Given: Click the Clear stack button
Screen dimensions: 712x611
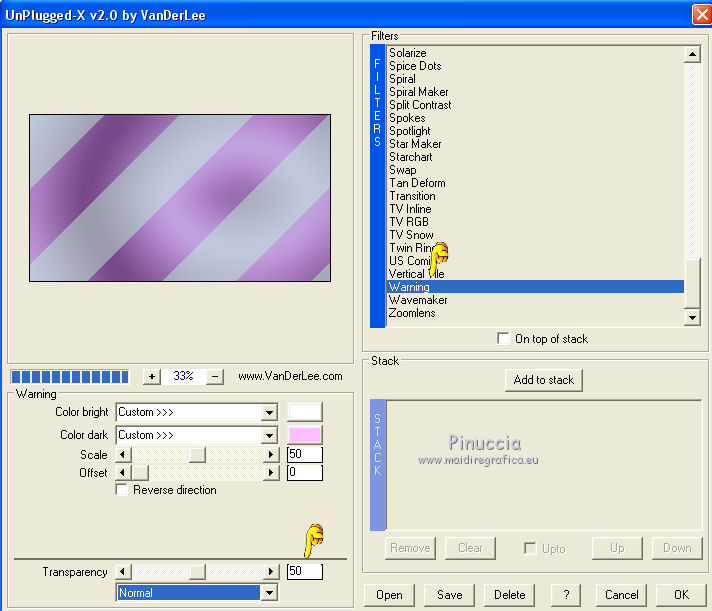Looking at the screenshot, I should click(x=470, y=548).
